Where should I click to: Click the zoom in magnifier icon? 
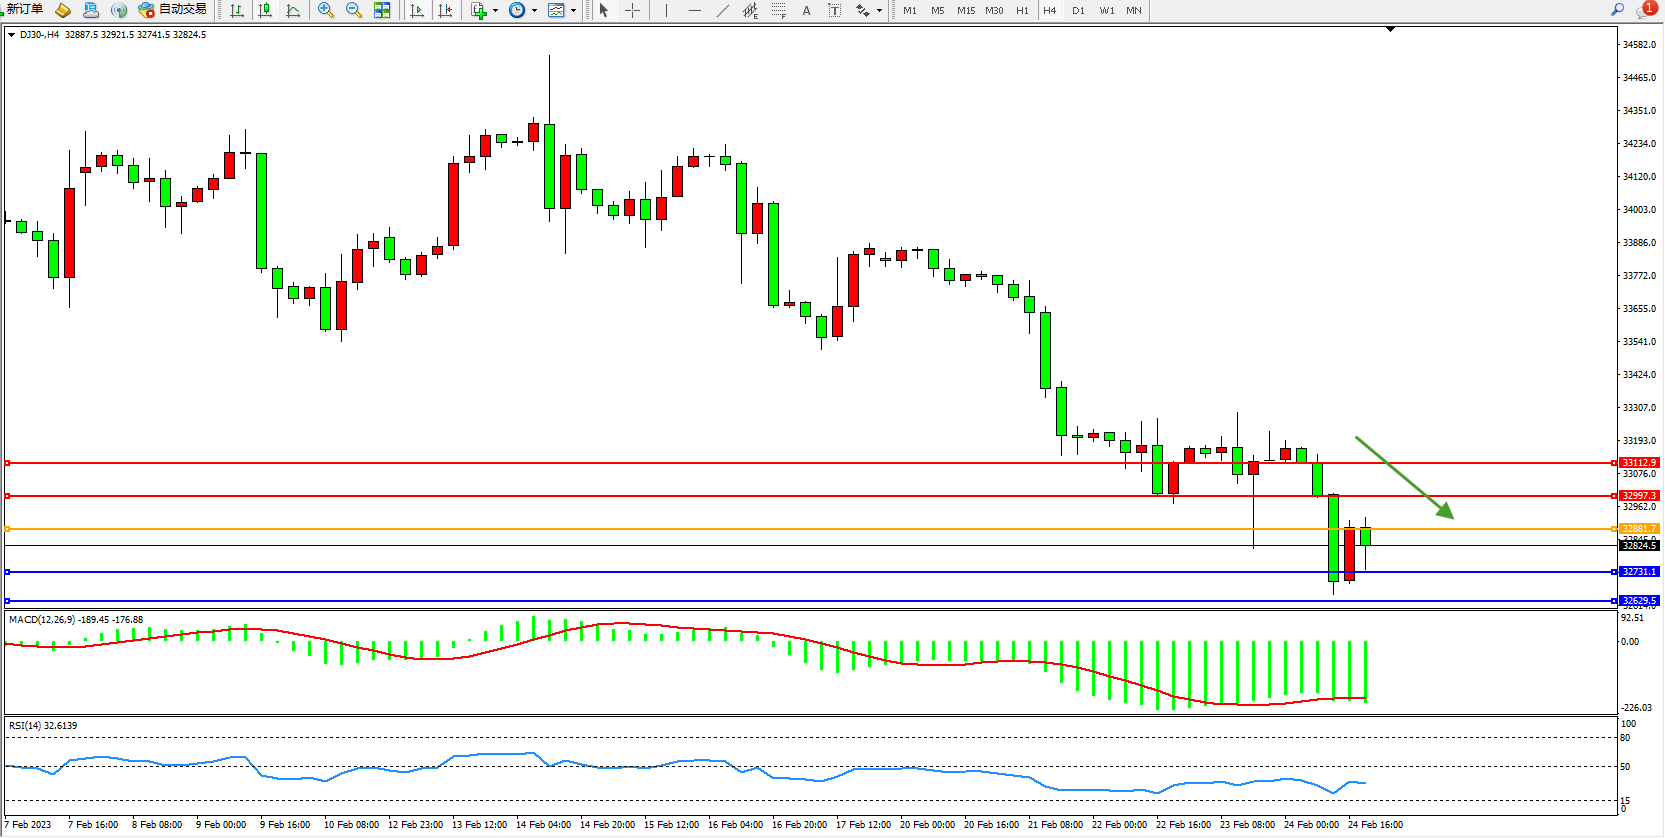[x=326, y=10]
